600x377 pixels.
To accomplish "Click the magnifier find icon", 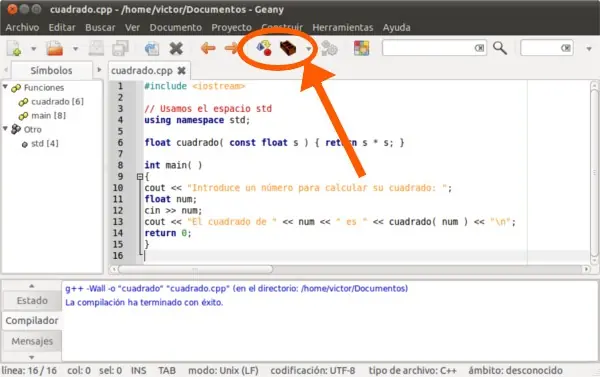I will pos(500,48).
